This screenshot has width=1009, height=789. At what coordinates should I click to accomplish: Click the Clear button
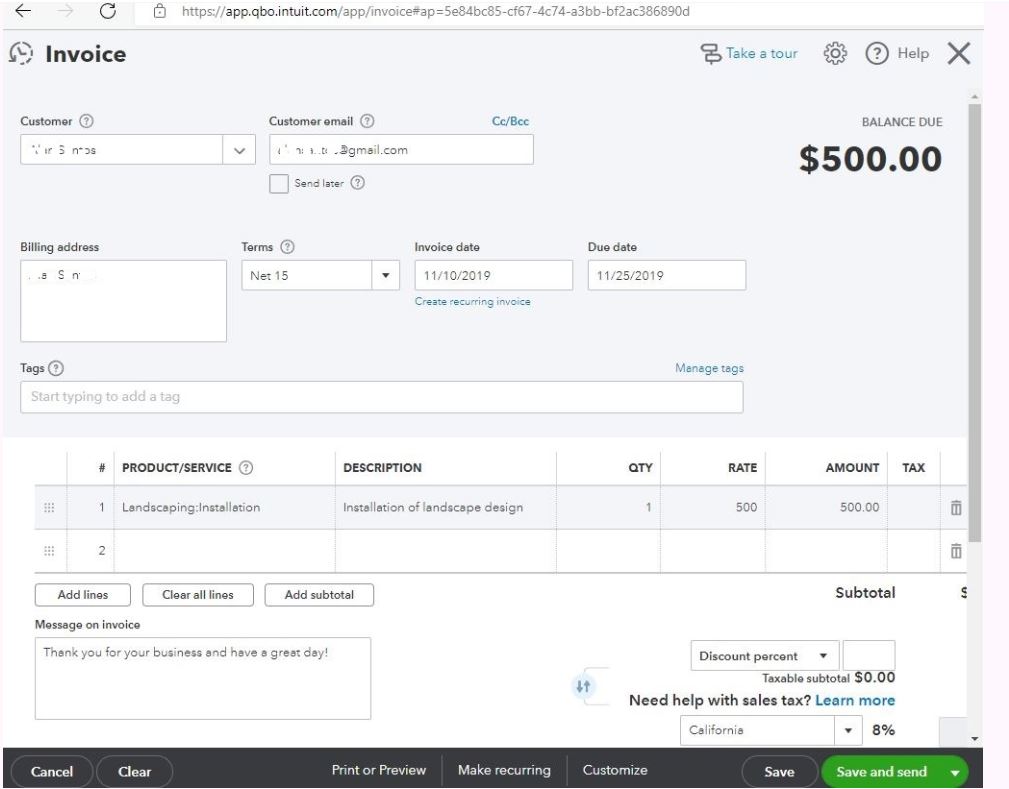134,772
